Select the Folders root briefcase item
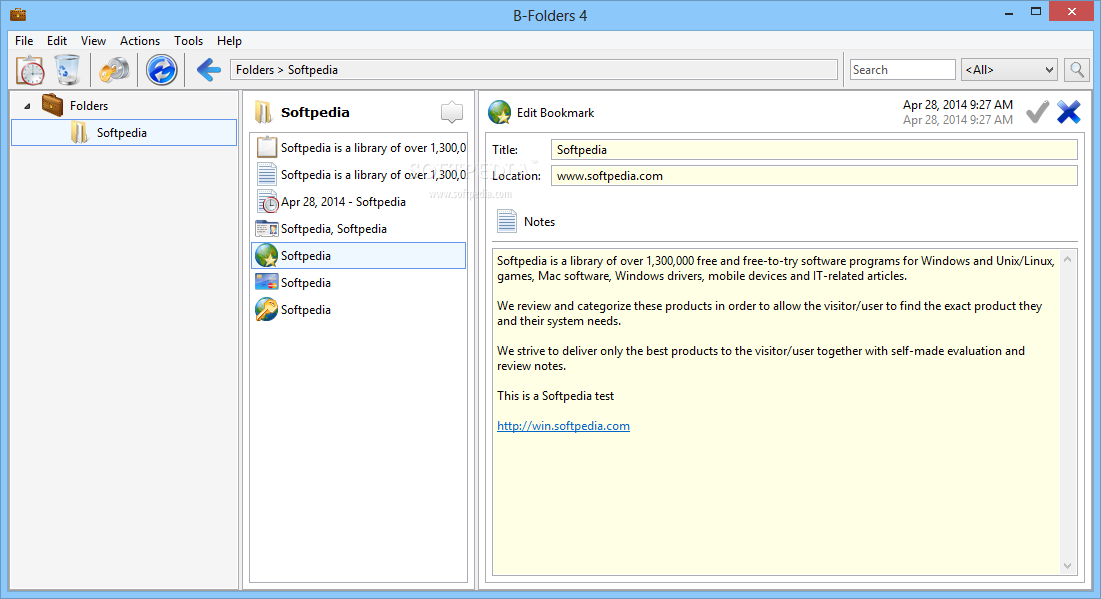1101x599 pixels. click(x=74, y=105)
